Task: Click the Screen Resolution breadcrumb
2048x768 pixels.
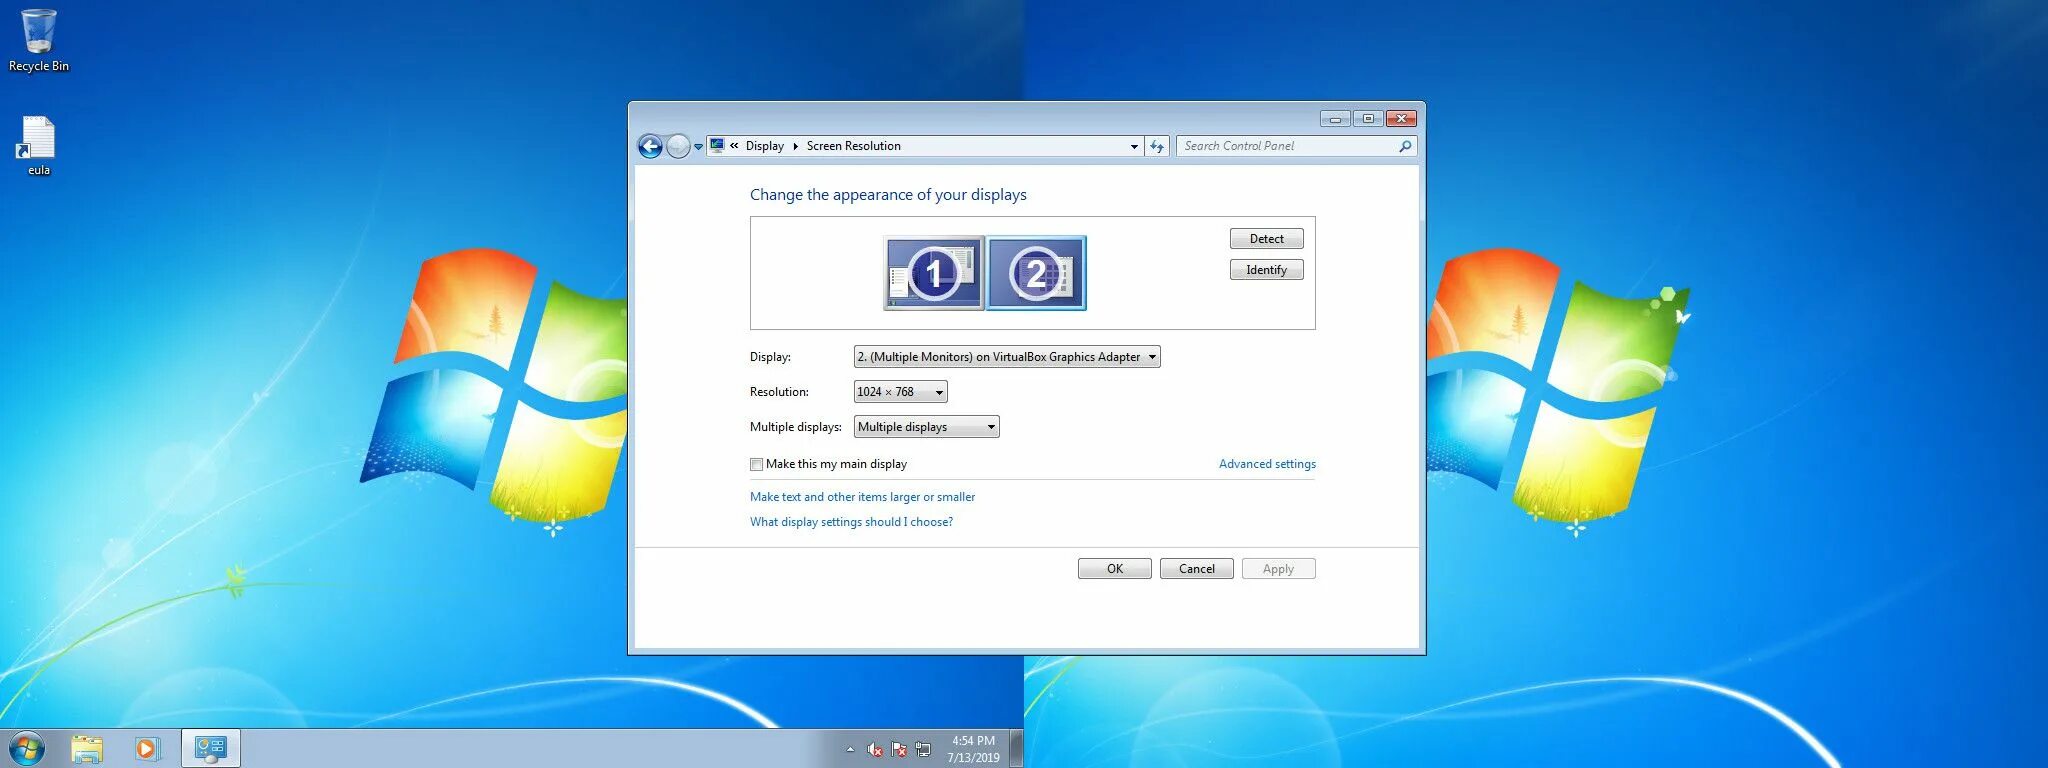Action: 853,146
